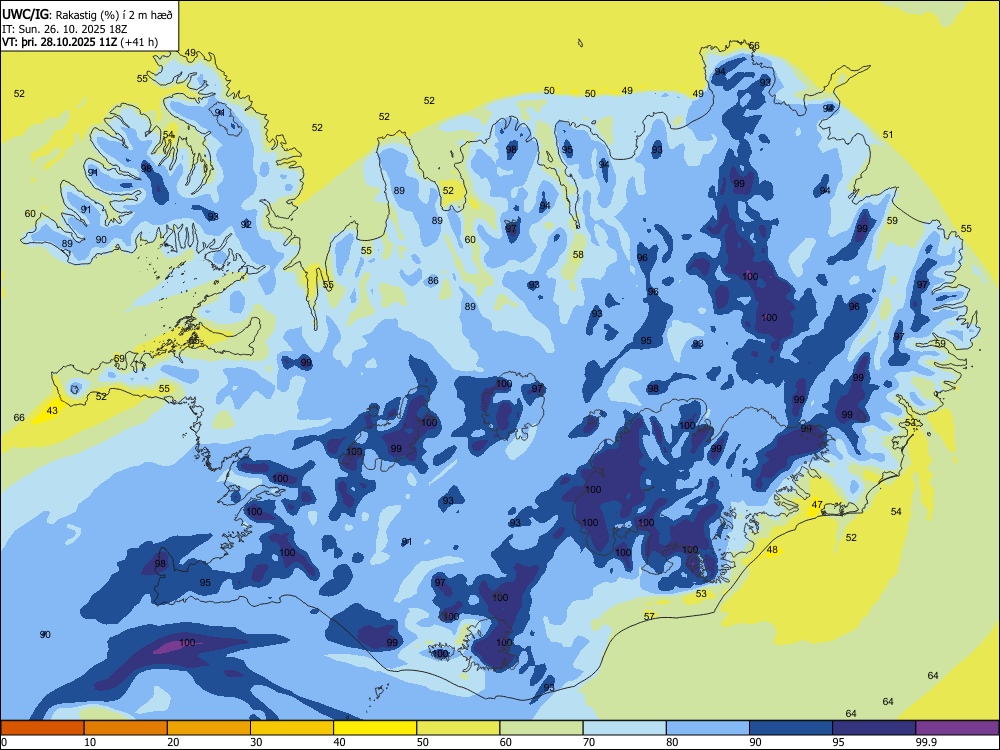Select the dark blue 90–95 legend swatch
Viewport: 1000px width, 750px height.
tap(791, 728)
